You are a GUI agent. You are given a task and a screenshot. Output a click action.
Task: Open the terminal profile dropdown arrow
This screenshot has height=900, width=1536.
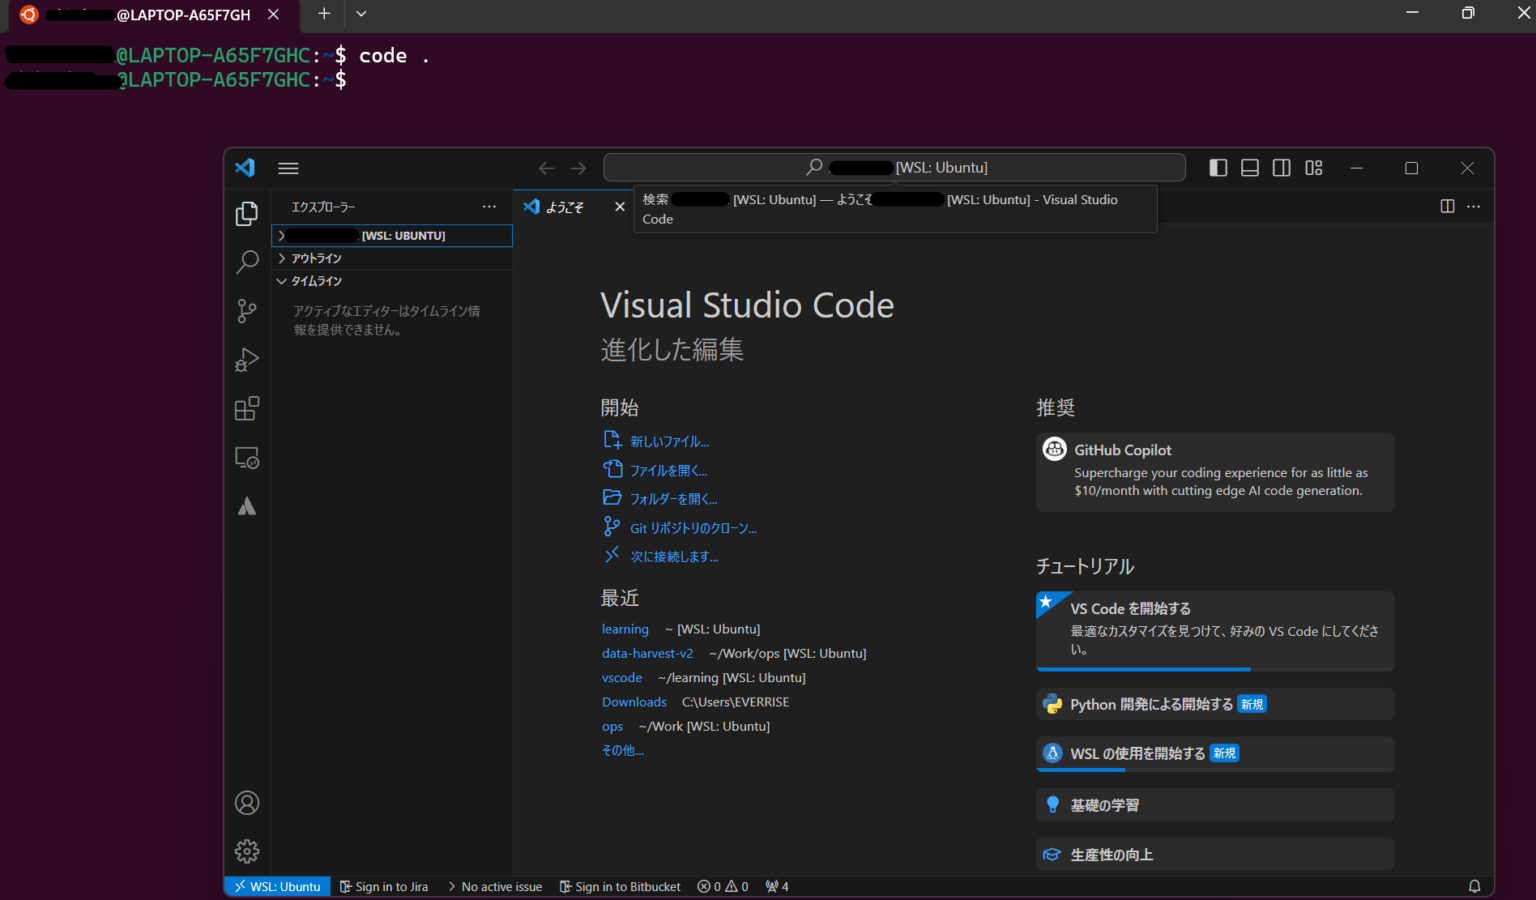361,14
